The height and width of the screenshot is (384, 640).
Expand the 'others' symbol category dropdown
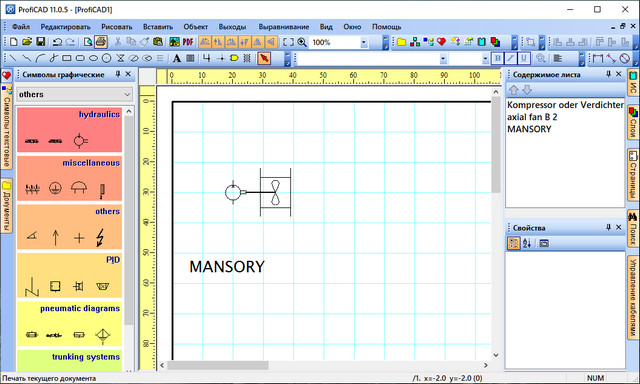127,94
